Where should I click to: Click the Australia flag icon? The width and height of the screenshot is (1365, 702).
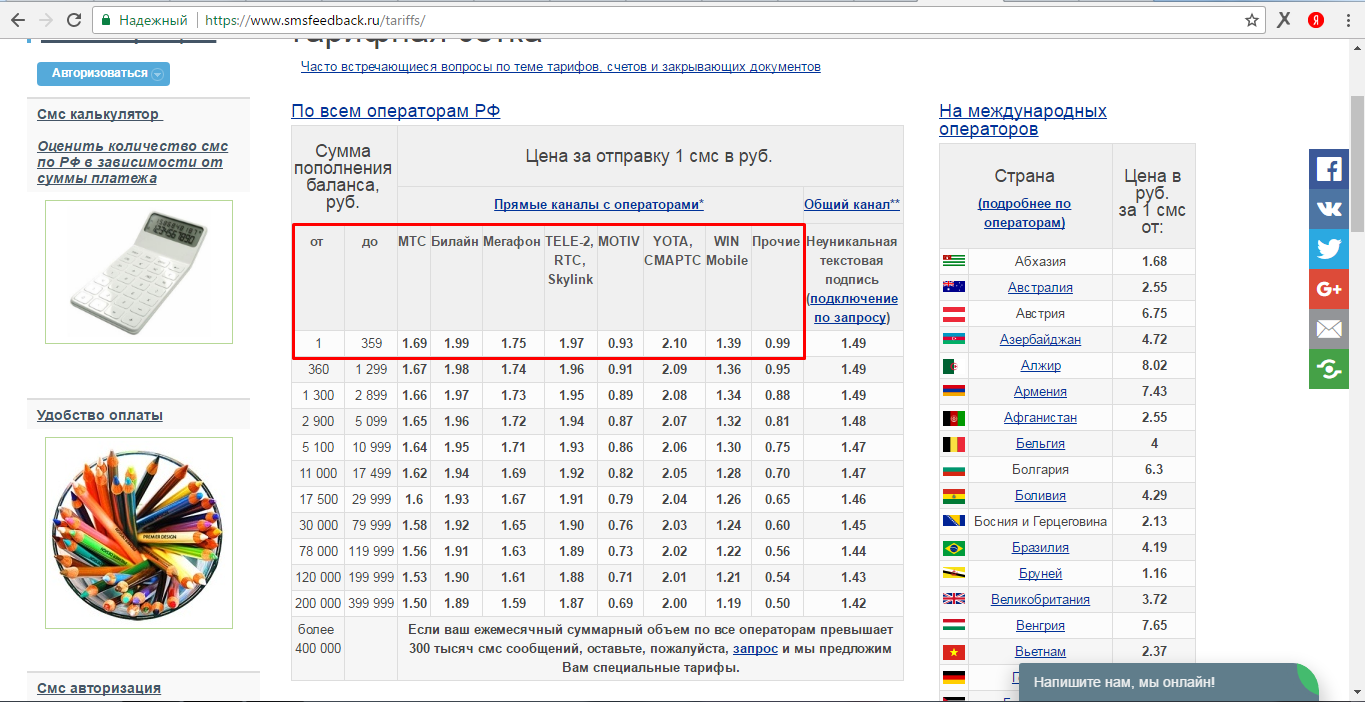point(953,287)
